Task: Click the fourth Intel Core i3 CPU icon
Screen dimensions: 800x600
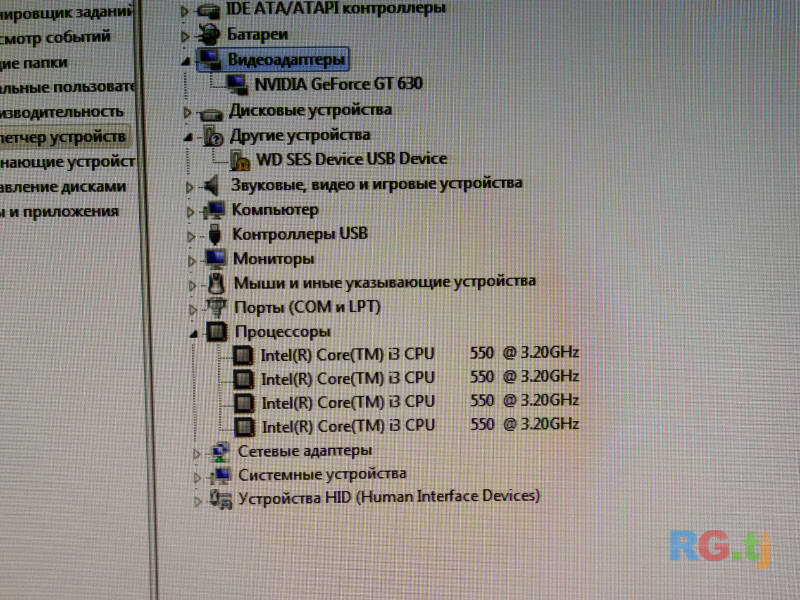Action: point(244,427)
